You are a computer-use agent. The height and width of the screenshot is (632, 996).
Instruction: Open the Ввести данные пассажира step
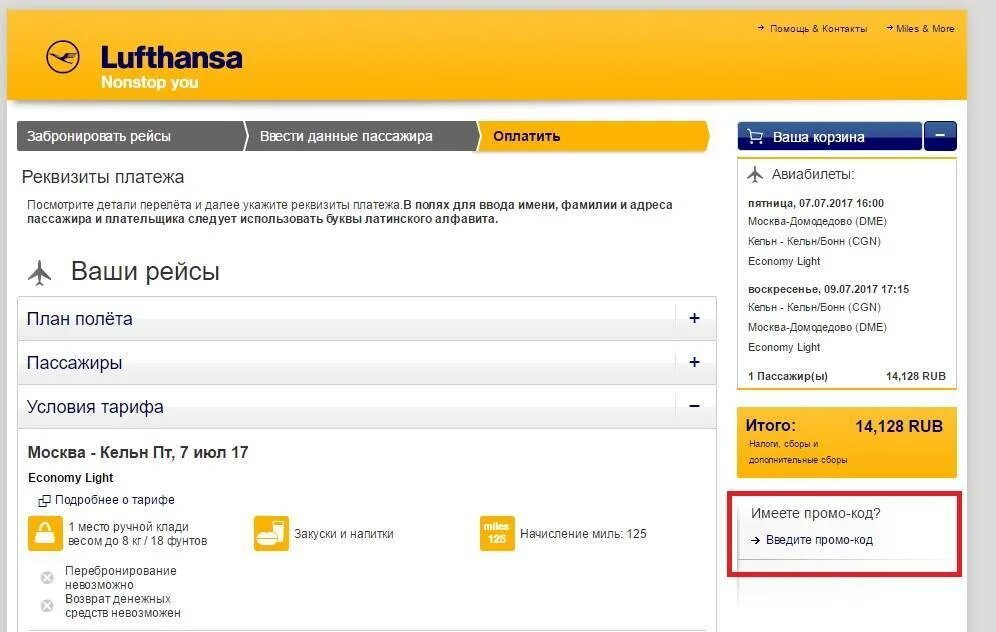coord(350,135)
